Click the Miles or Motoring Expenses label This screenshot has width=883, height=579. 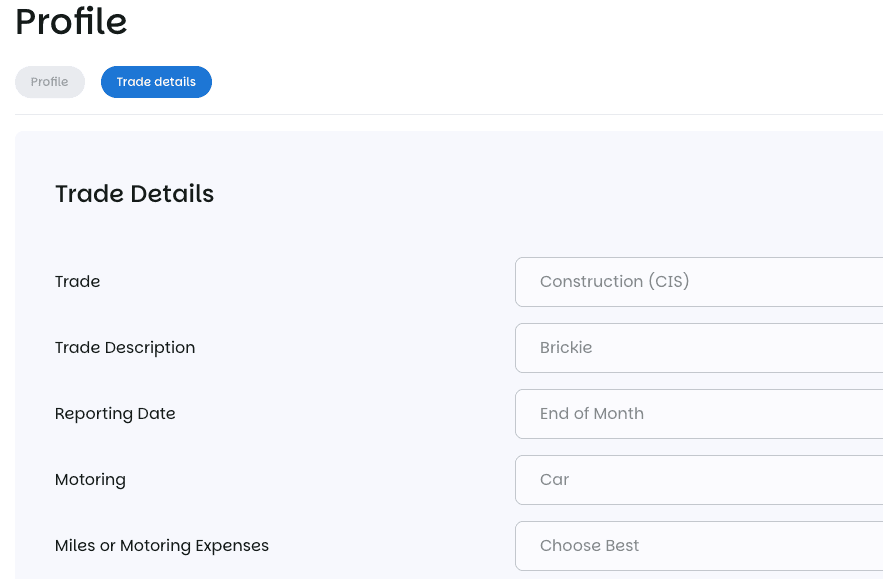[x=162, y=545]
